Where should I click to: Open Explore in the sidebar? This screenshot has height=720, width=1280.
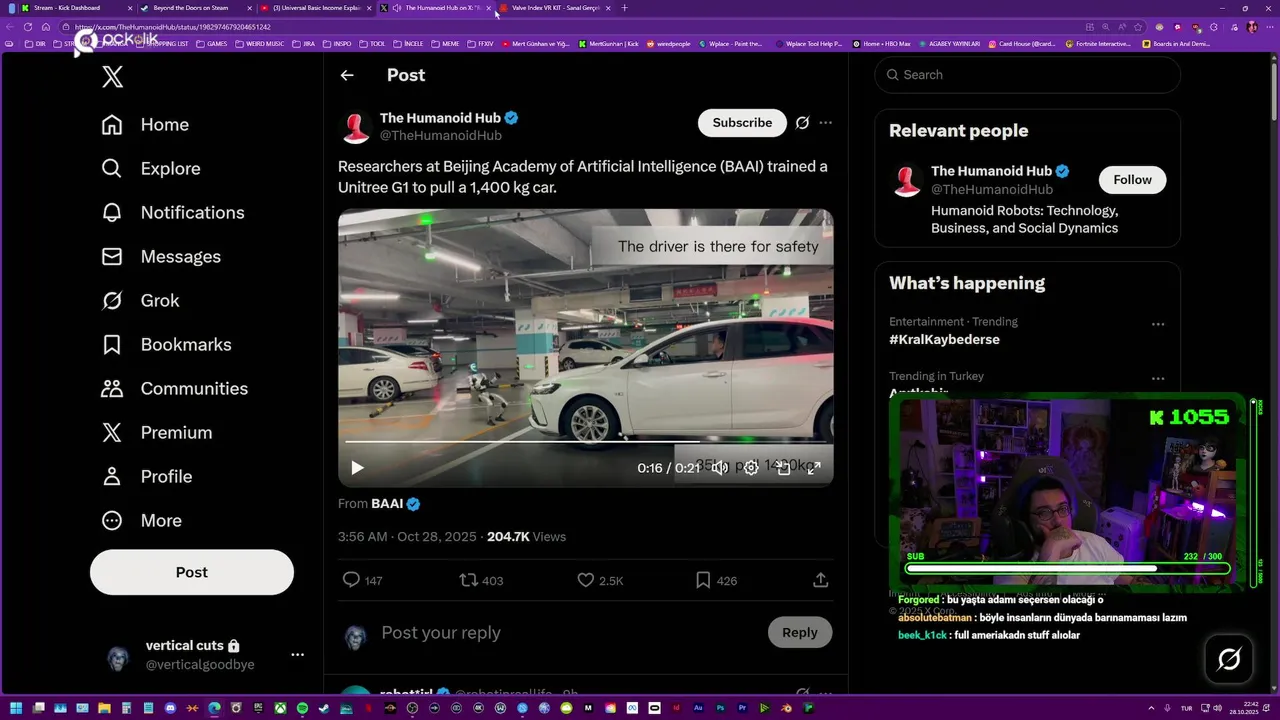coord(151,168)
